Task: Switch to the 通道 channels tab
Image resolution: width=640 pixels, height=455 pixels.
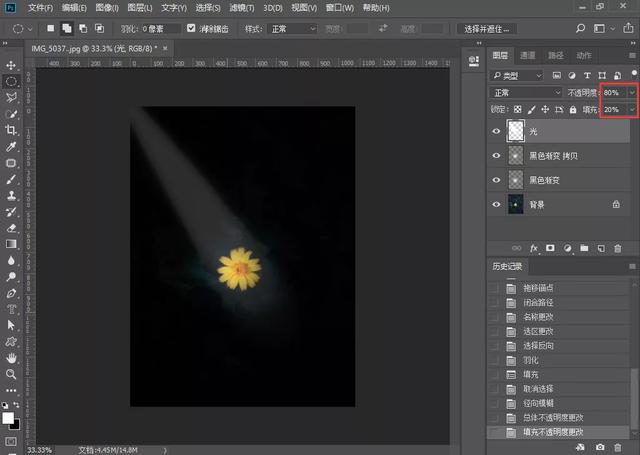Action: pos(529,56)
